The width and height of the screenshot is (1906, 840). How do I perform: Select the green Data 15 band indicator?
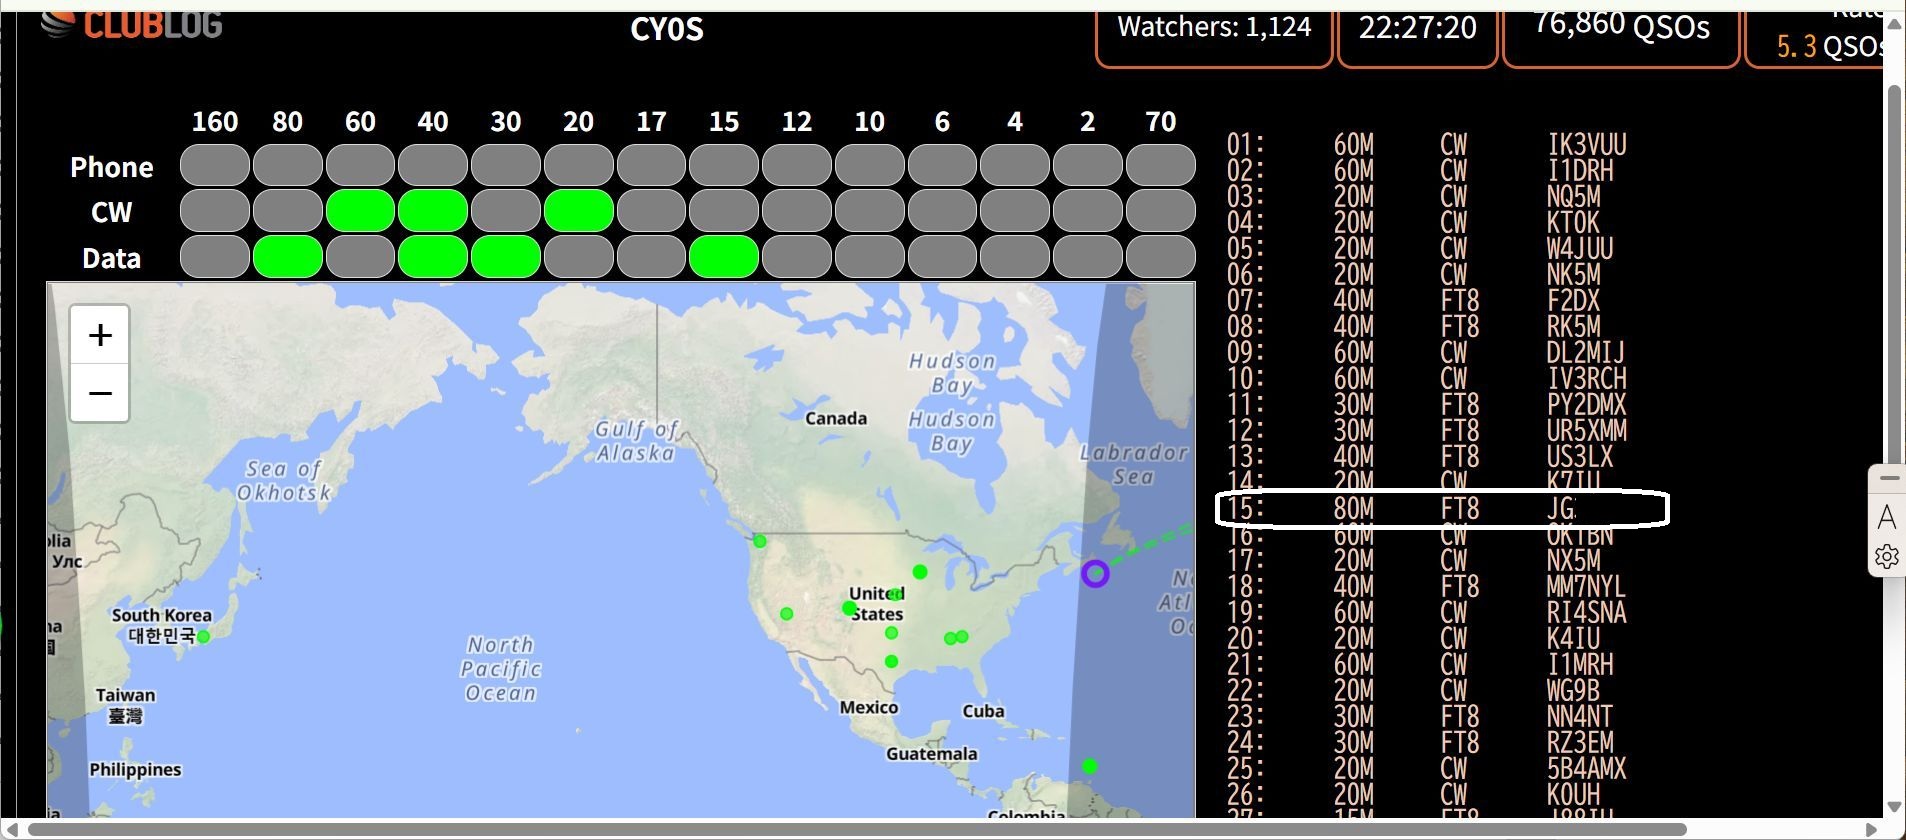coord(723,257)
